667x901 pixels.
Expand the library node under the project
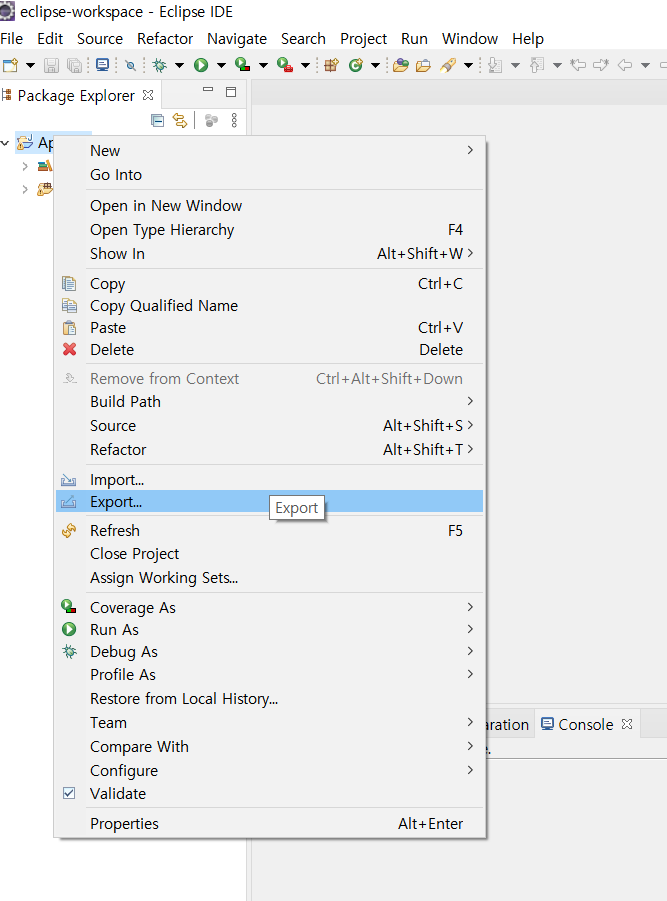click(x=25, y=166)
